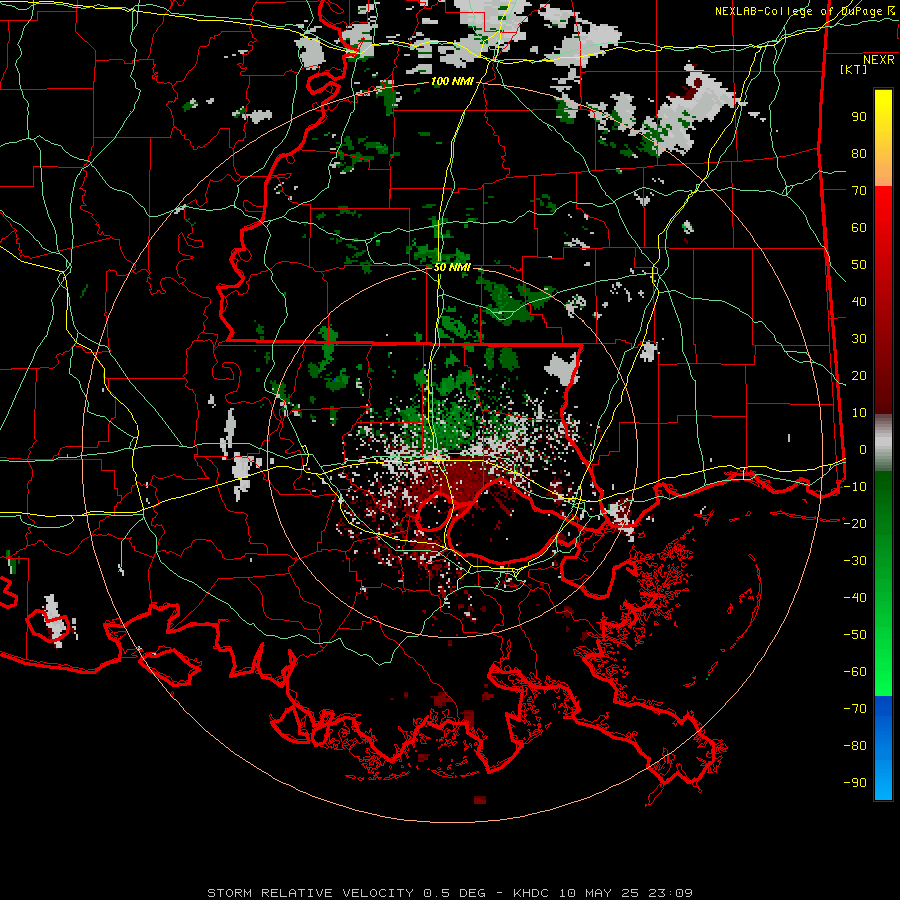Select the 60 value on velocity scale
Viewport: 900px width, 900px height.
[859, 228]
